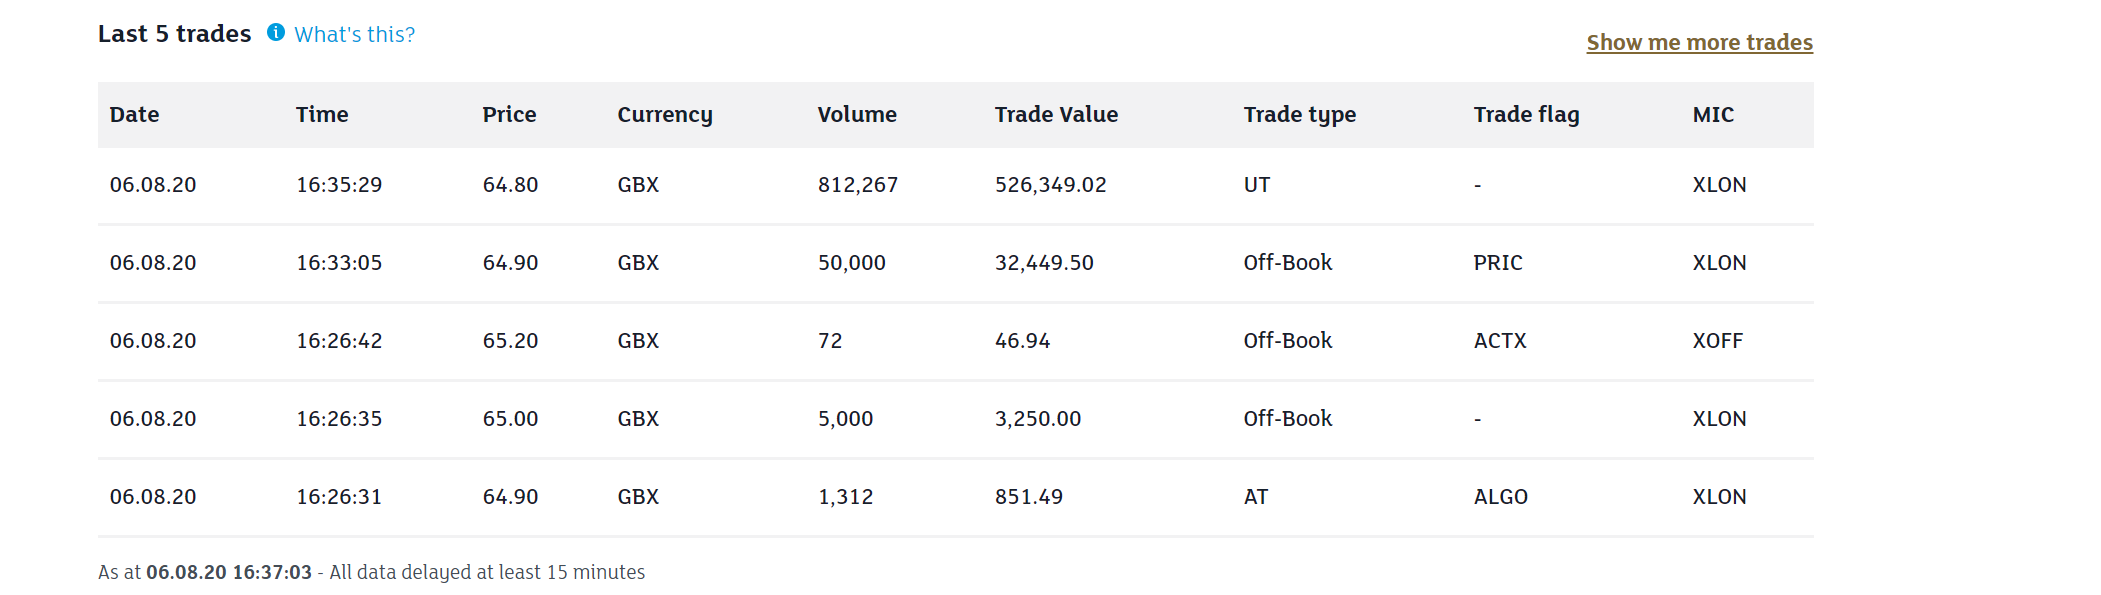Click the Trade flag column header
The height and width of the screenshot is (595, 2101).
[1526, 115]
